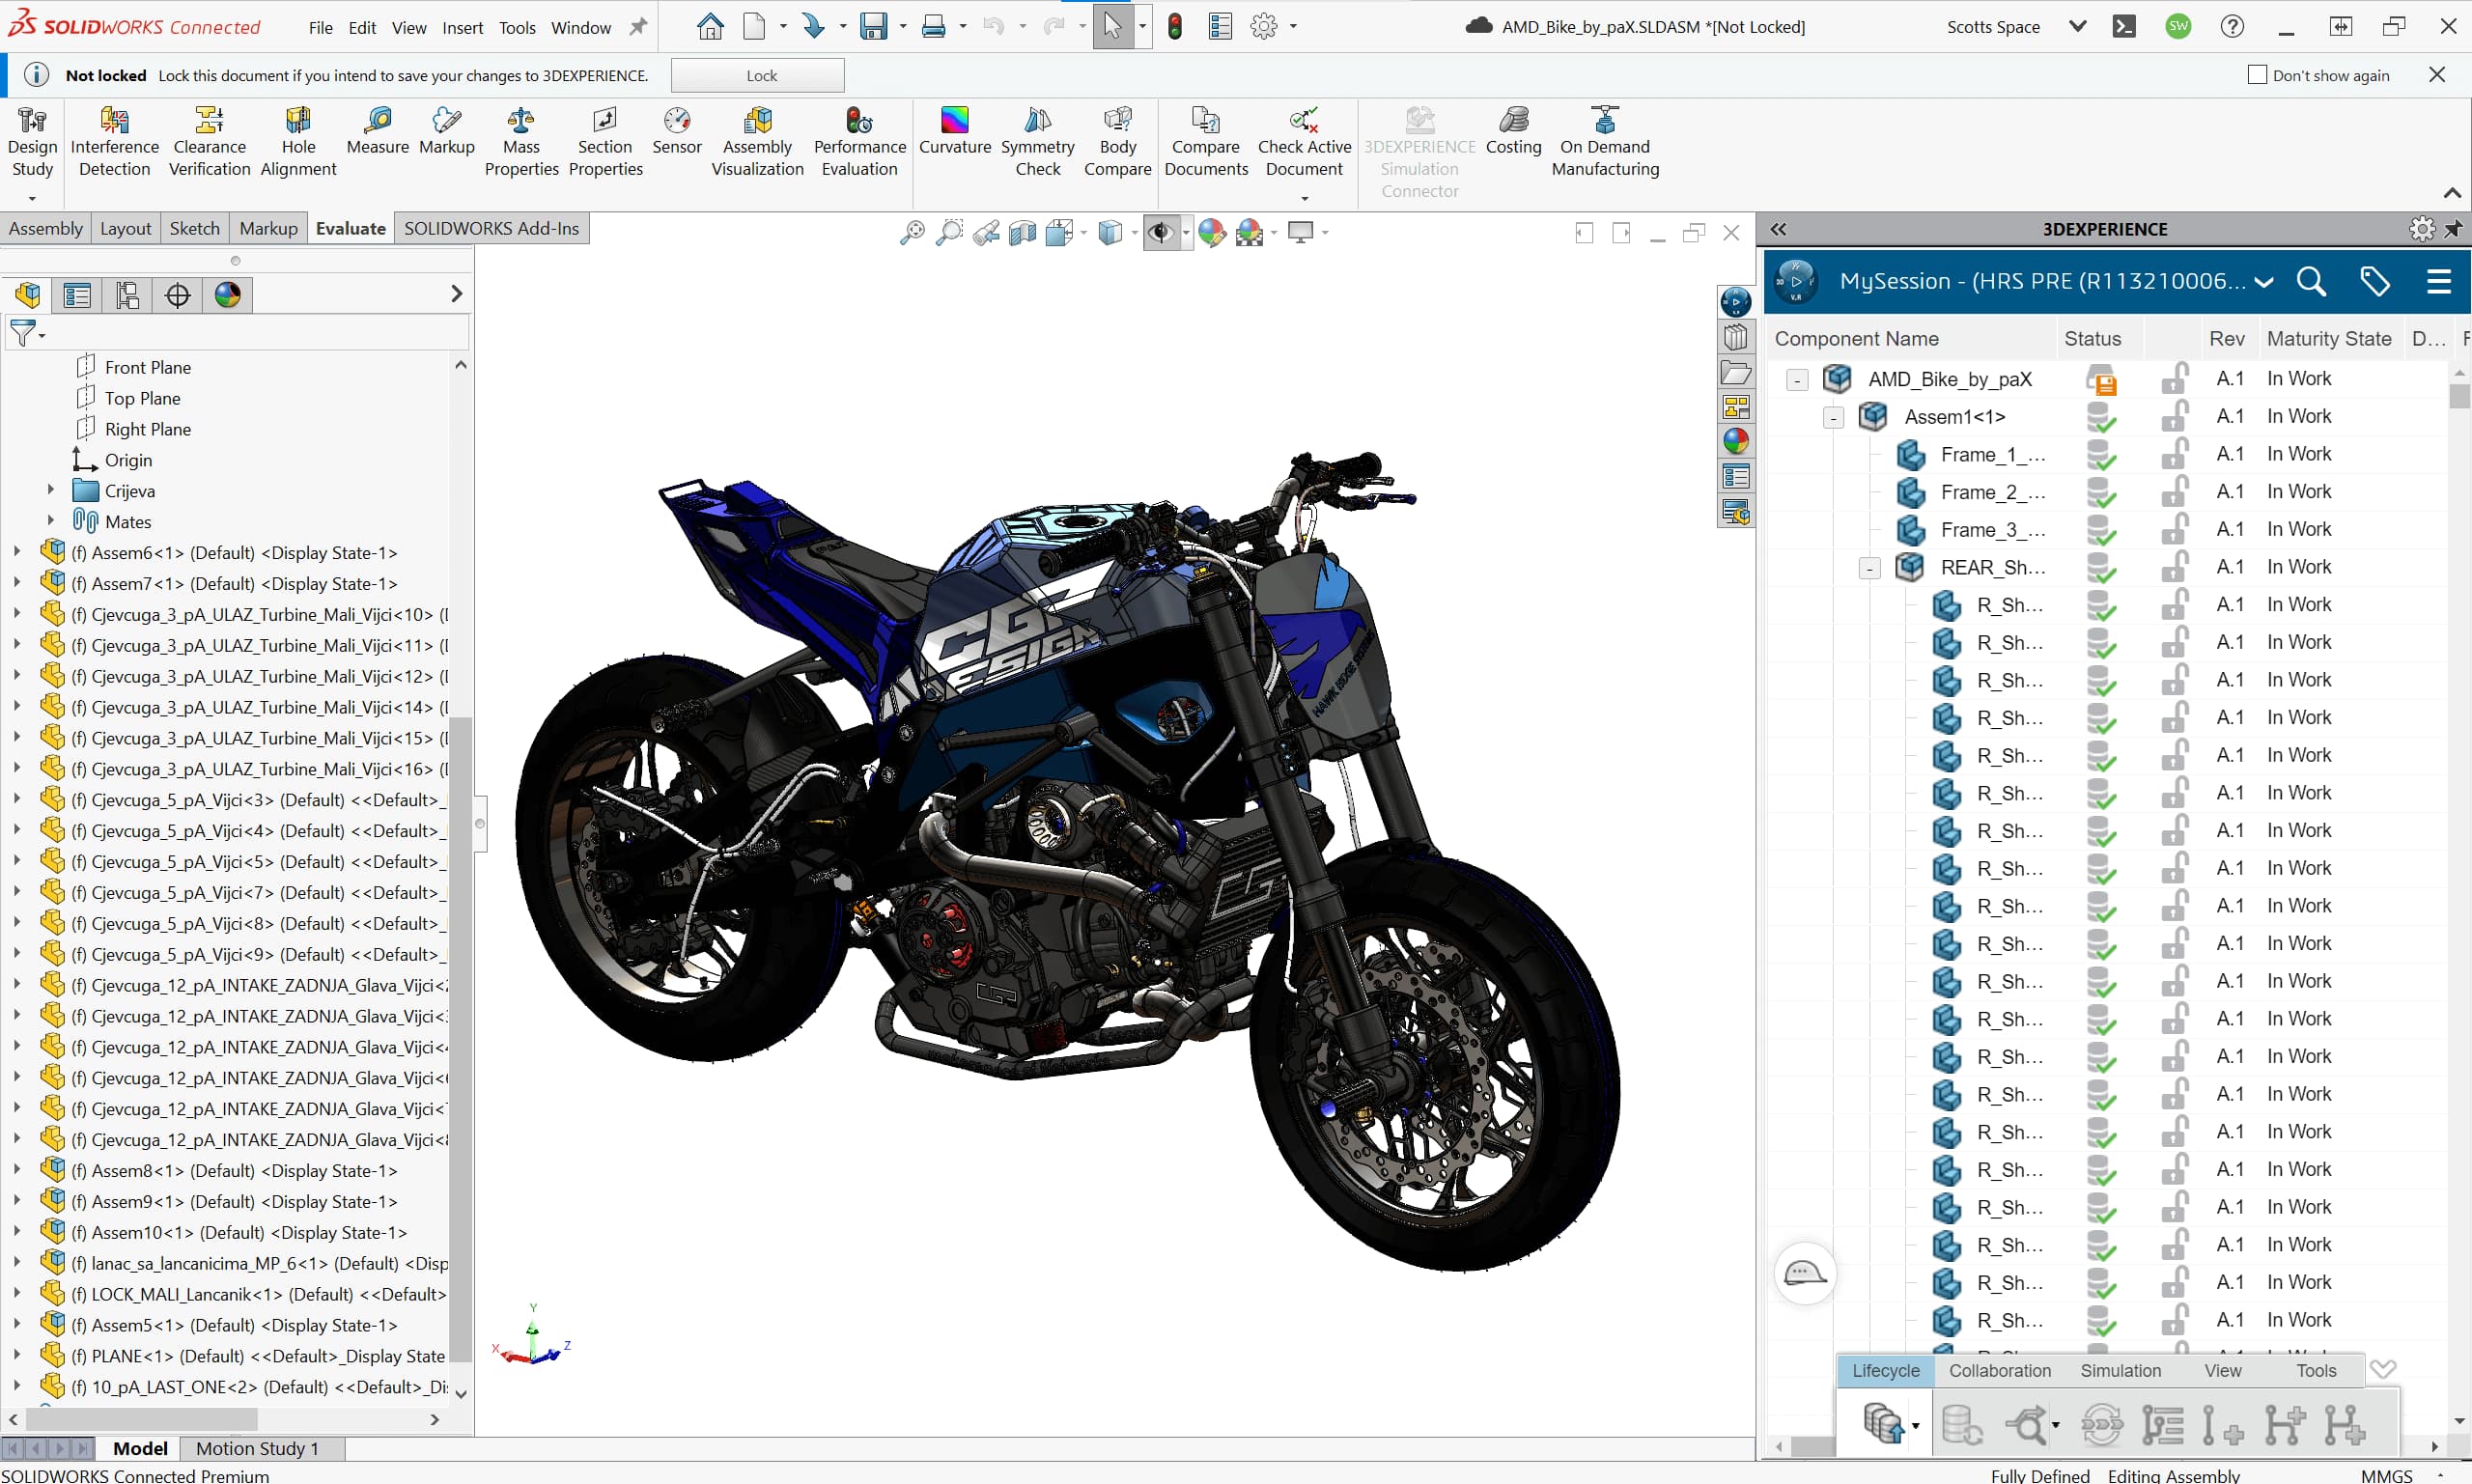Screen dimensions: 2472x1484
Task: Toggle Curvature display
Action: (954, 131)
